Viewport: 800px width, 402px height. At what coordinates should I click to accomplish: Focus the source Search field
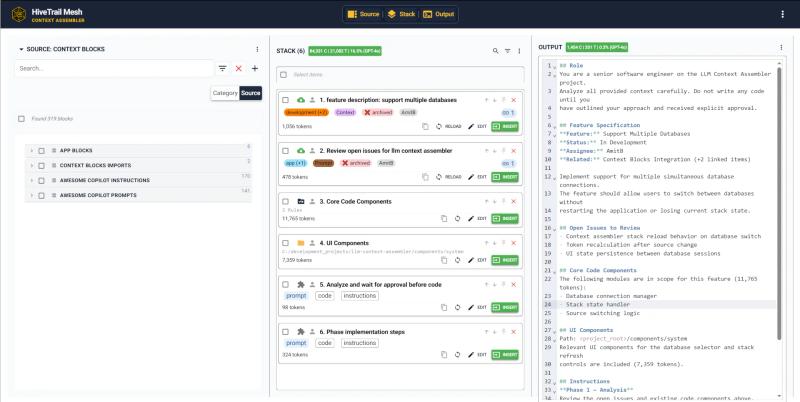click(x=114, y=68)
